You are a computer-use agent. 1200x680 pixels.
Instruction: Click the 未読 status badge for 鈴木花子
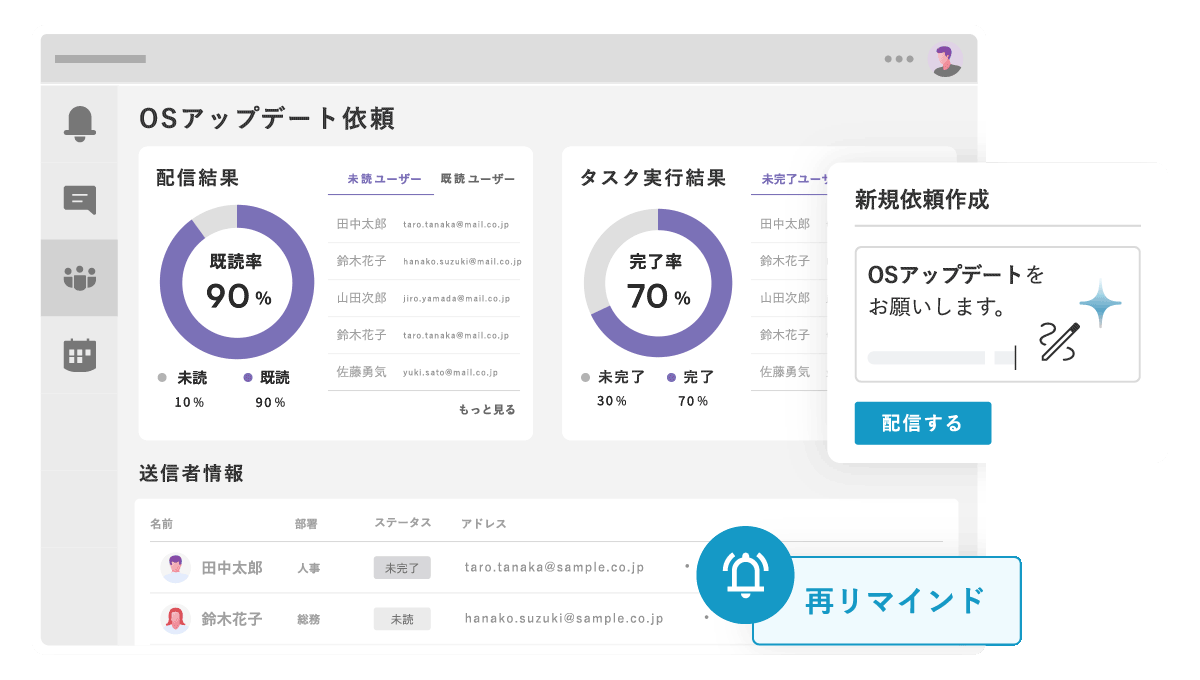tap(402, 619)
